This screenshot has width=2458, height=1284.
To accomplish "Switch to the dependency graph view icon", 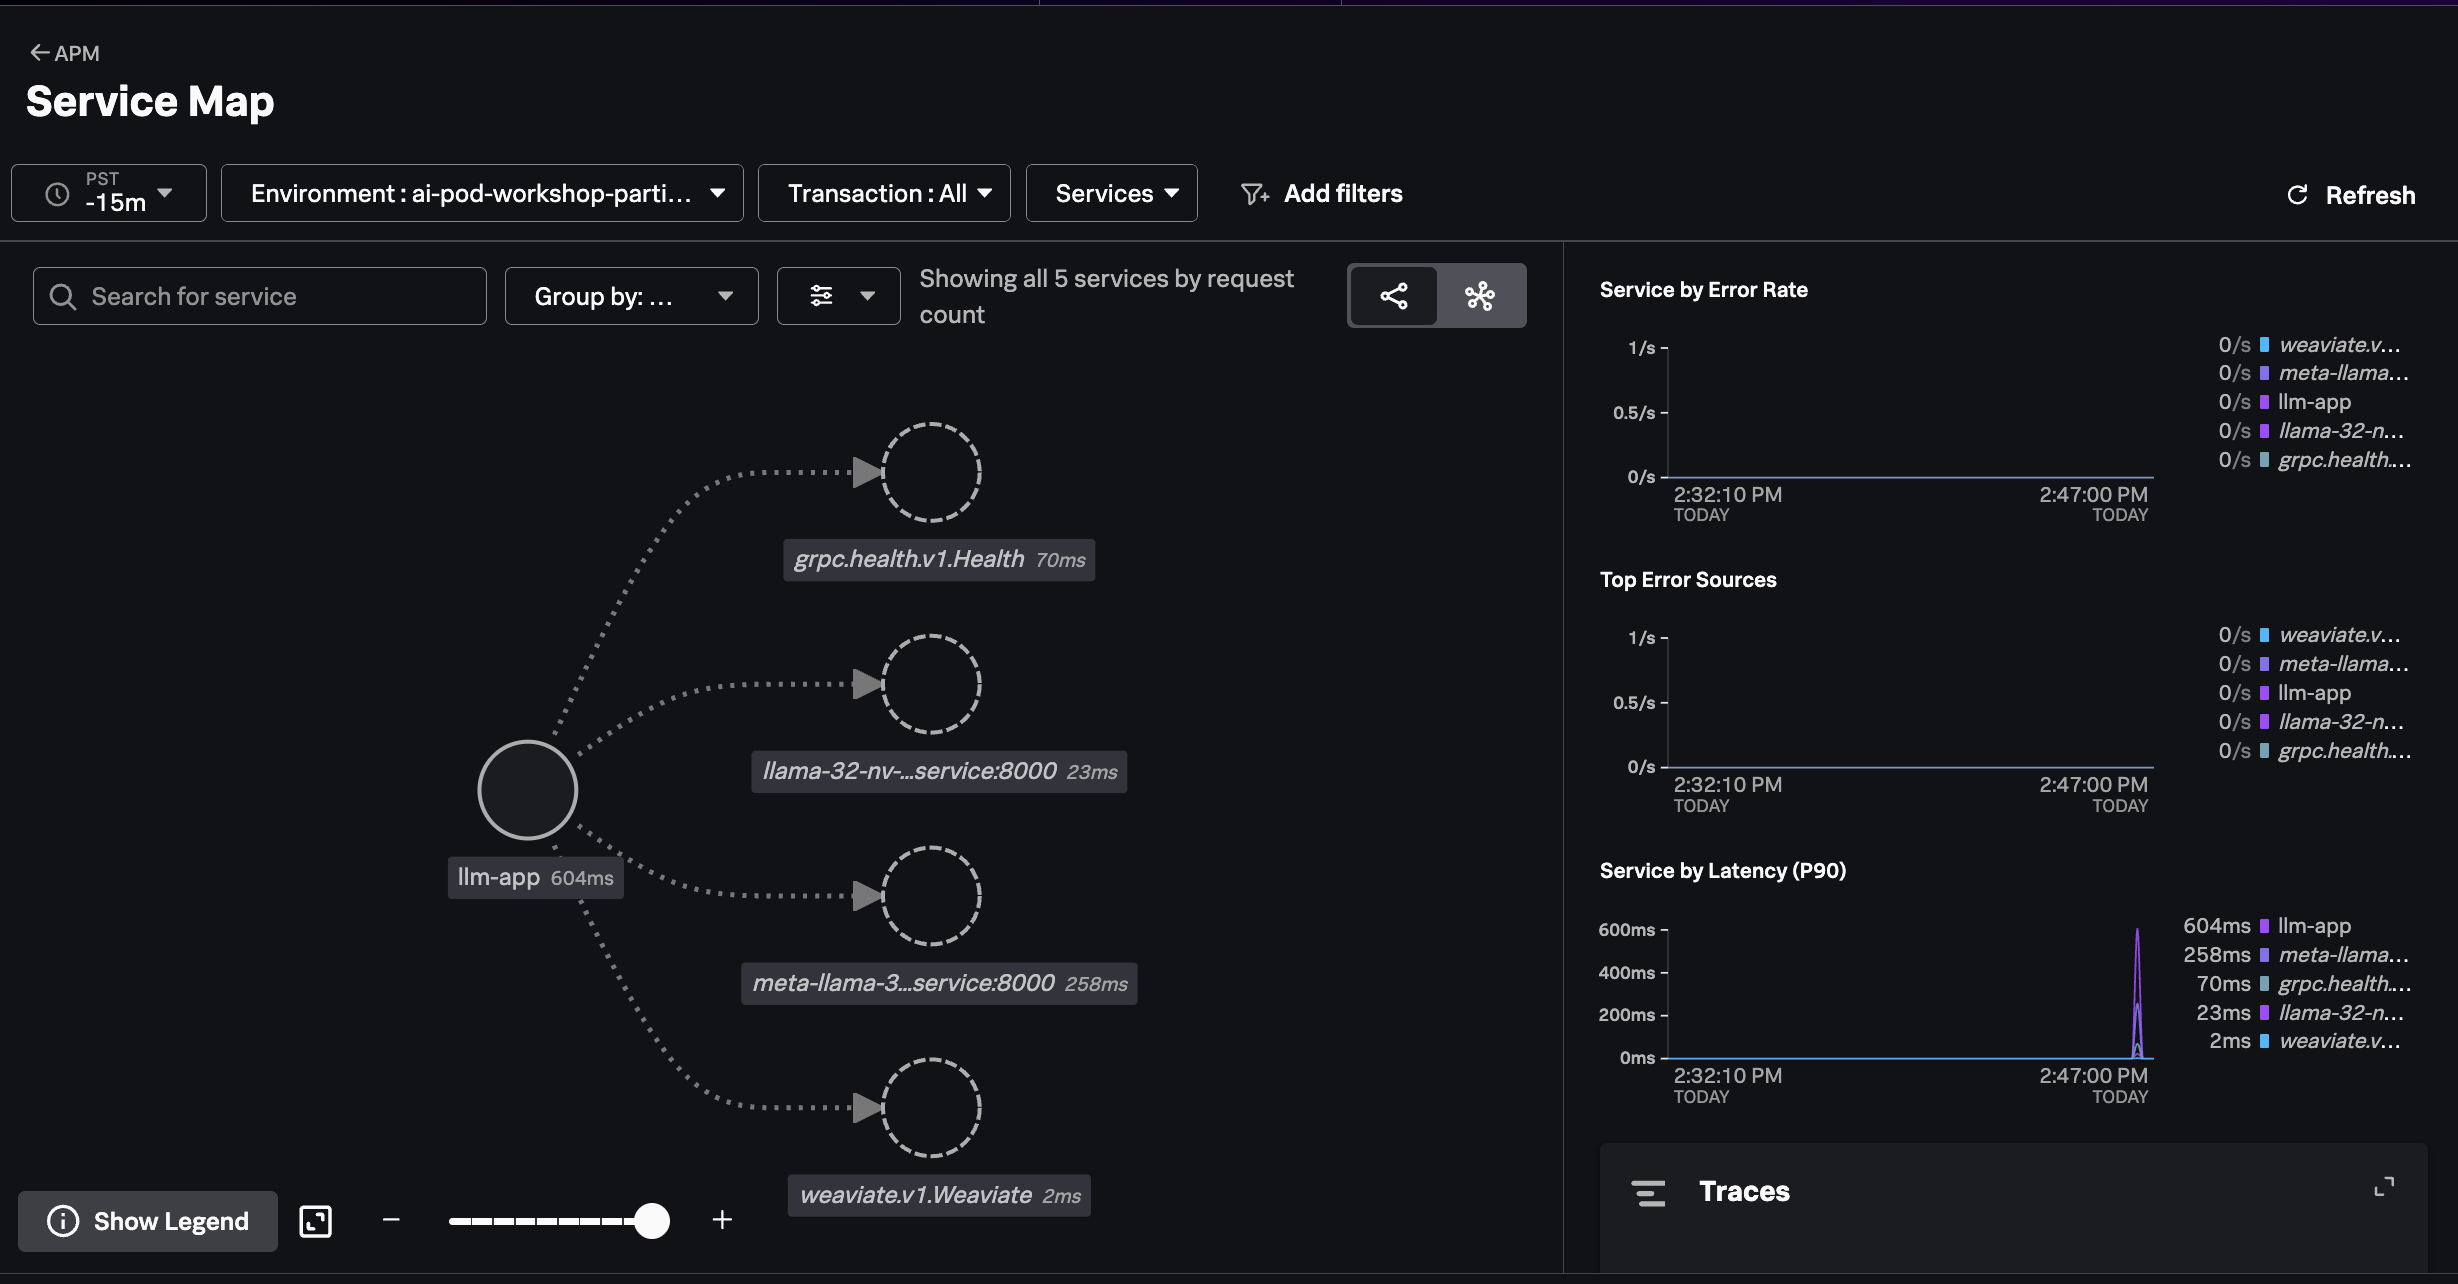I will (1393, 296).
